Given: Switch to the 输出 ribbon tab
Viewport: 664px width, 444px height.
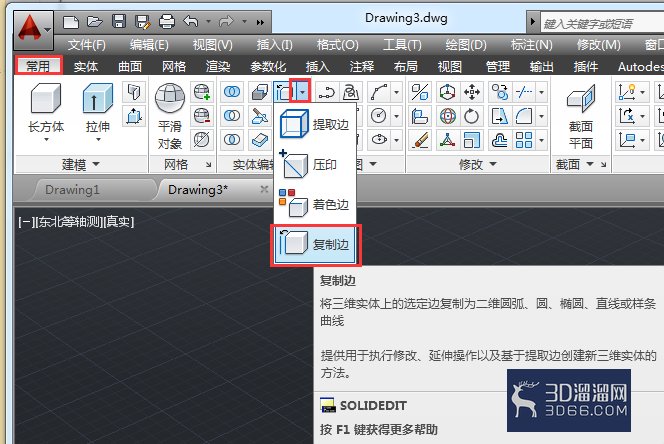Looking at the screenshot, I should click(x=542, y=66).
